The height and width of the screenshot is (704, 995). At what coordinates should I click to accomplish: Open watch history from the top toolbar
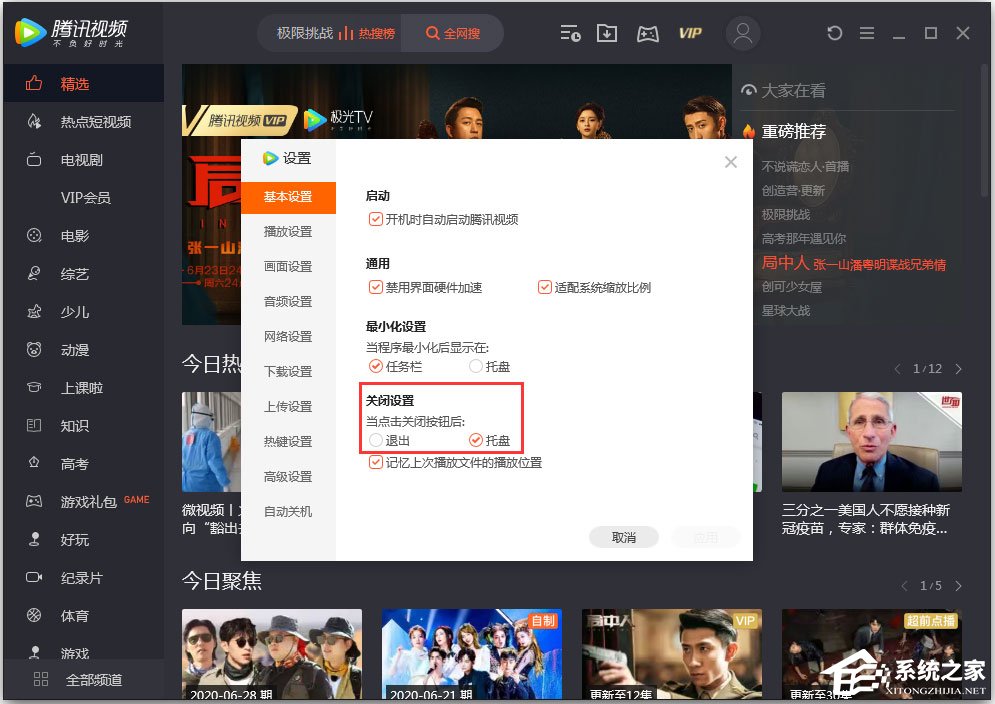coord(570,33)
